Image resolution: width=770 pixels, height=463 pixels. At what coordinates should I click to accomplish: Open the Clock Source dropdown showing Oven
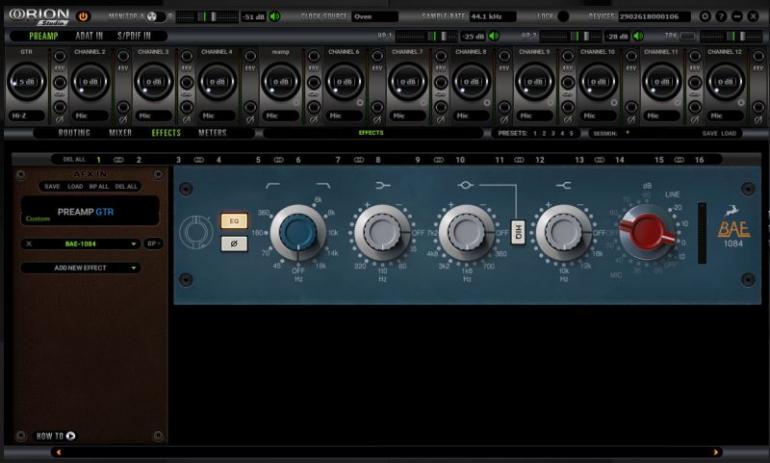pos(375,17)
